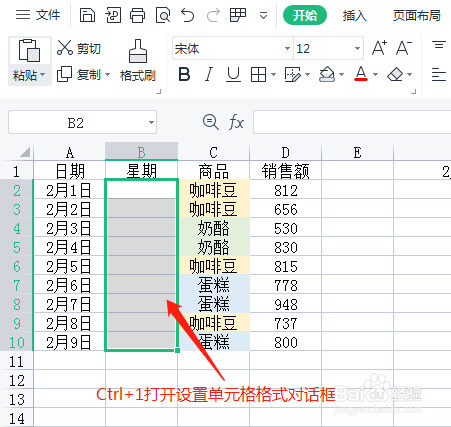
Task: Click the Borders icon
Action: 258,74
